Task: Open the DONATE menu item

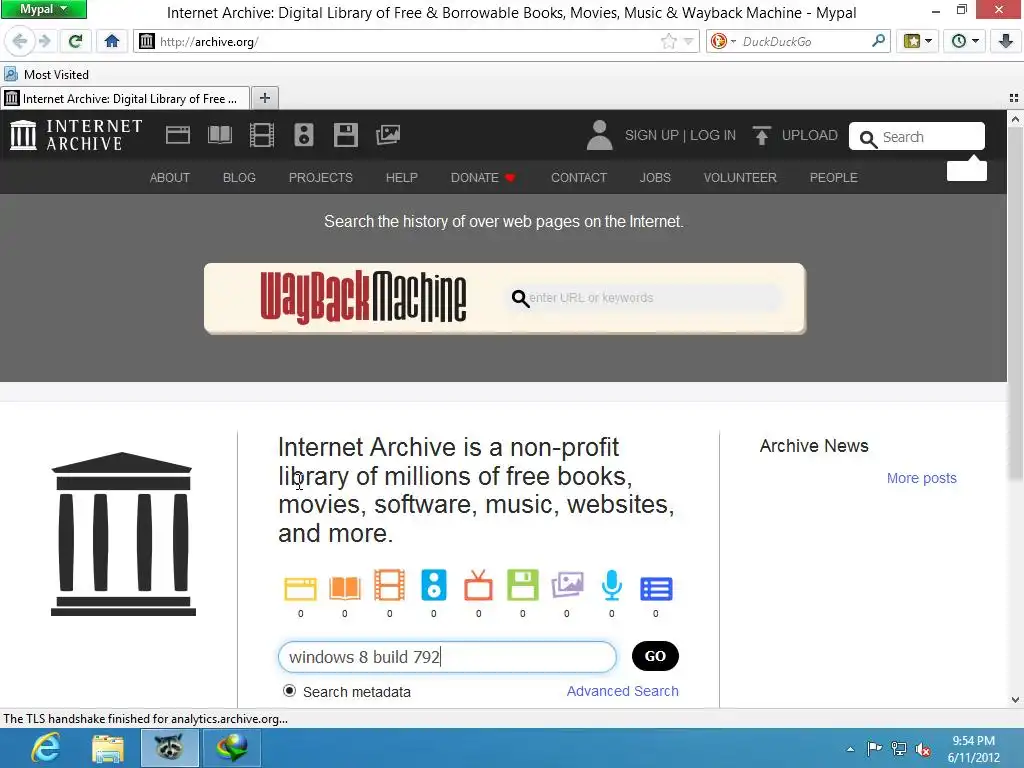Action: 483,178
